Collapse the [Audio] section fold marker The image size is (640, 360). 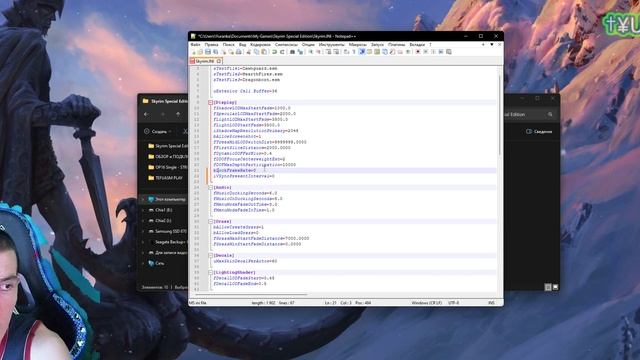[x=211, y=187]
